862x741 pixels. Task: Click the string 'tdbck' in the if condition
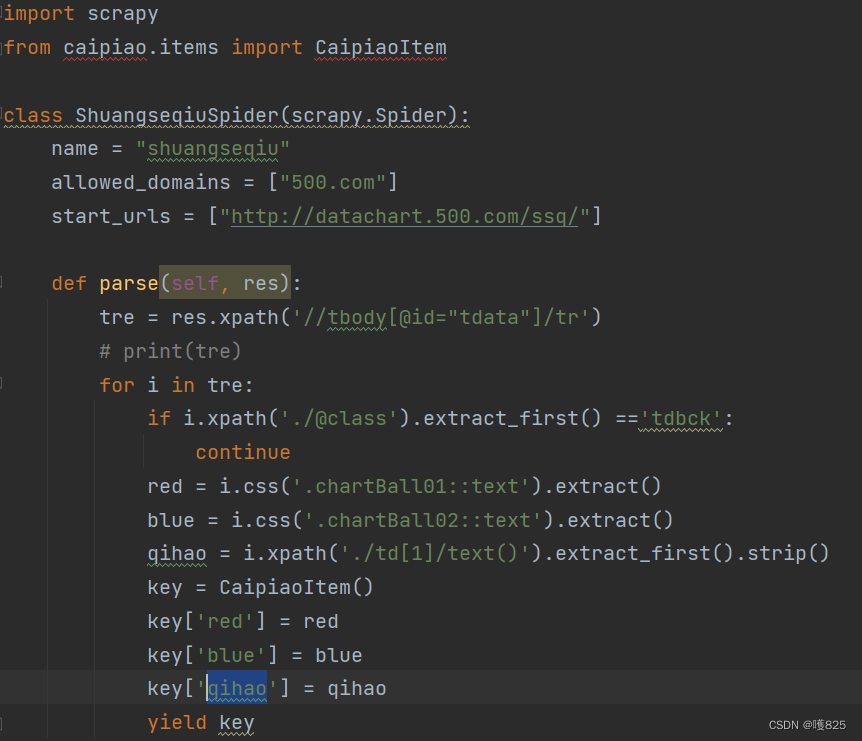(681, 418)
